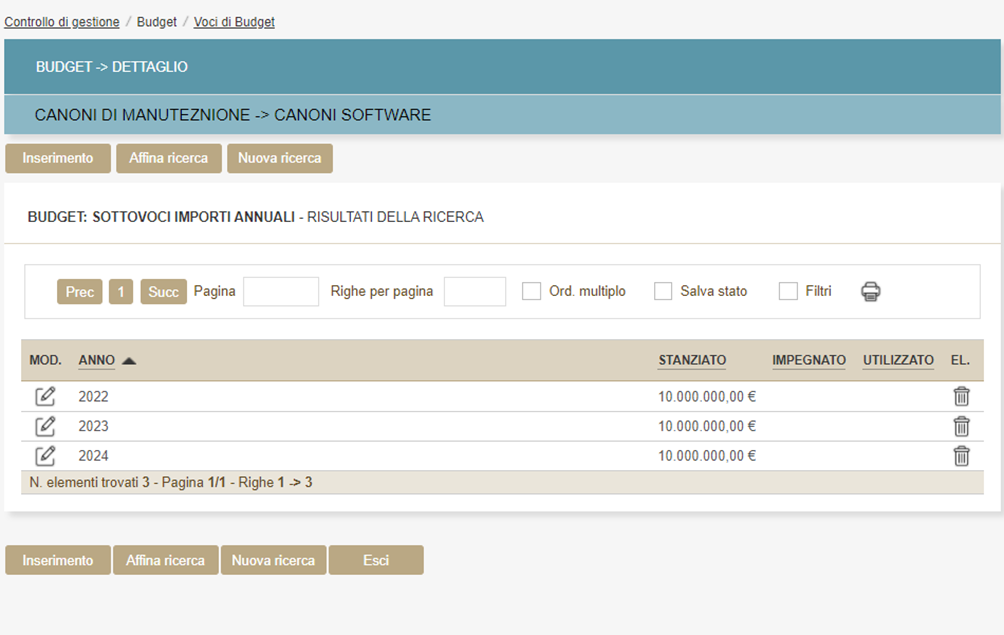Check the Salva stato option
The image size is (1004, 635).
click(x=663, y=291)
